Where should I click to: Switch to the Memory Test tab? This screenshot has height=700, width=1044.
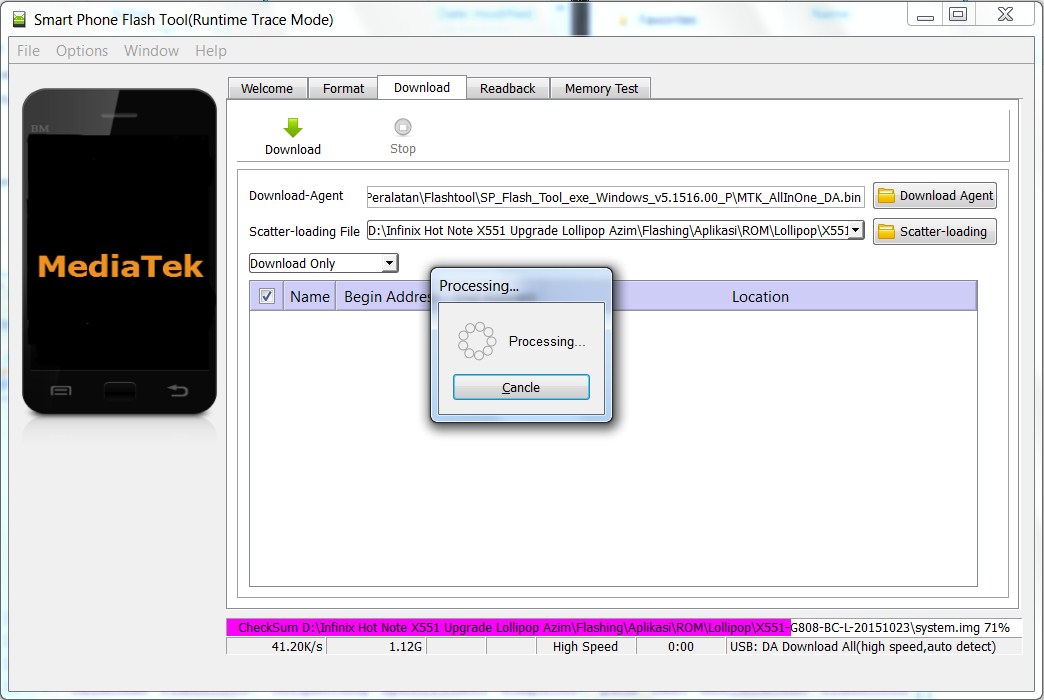tap(600, 88)
